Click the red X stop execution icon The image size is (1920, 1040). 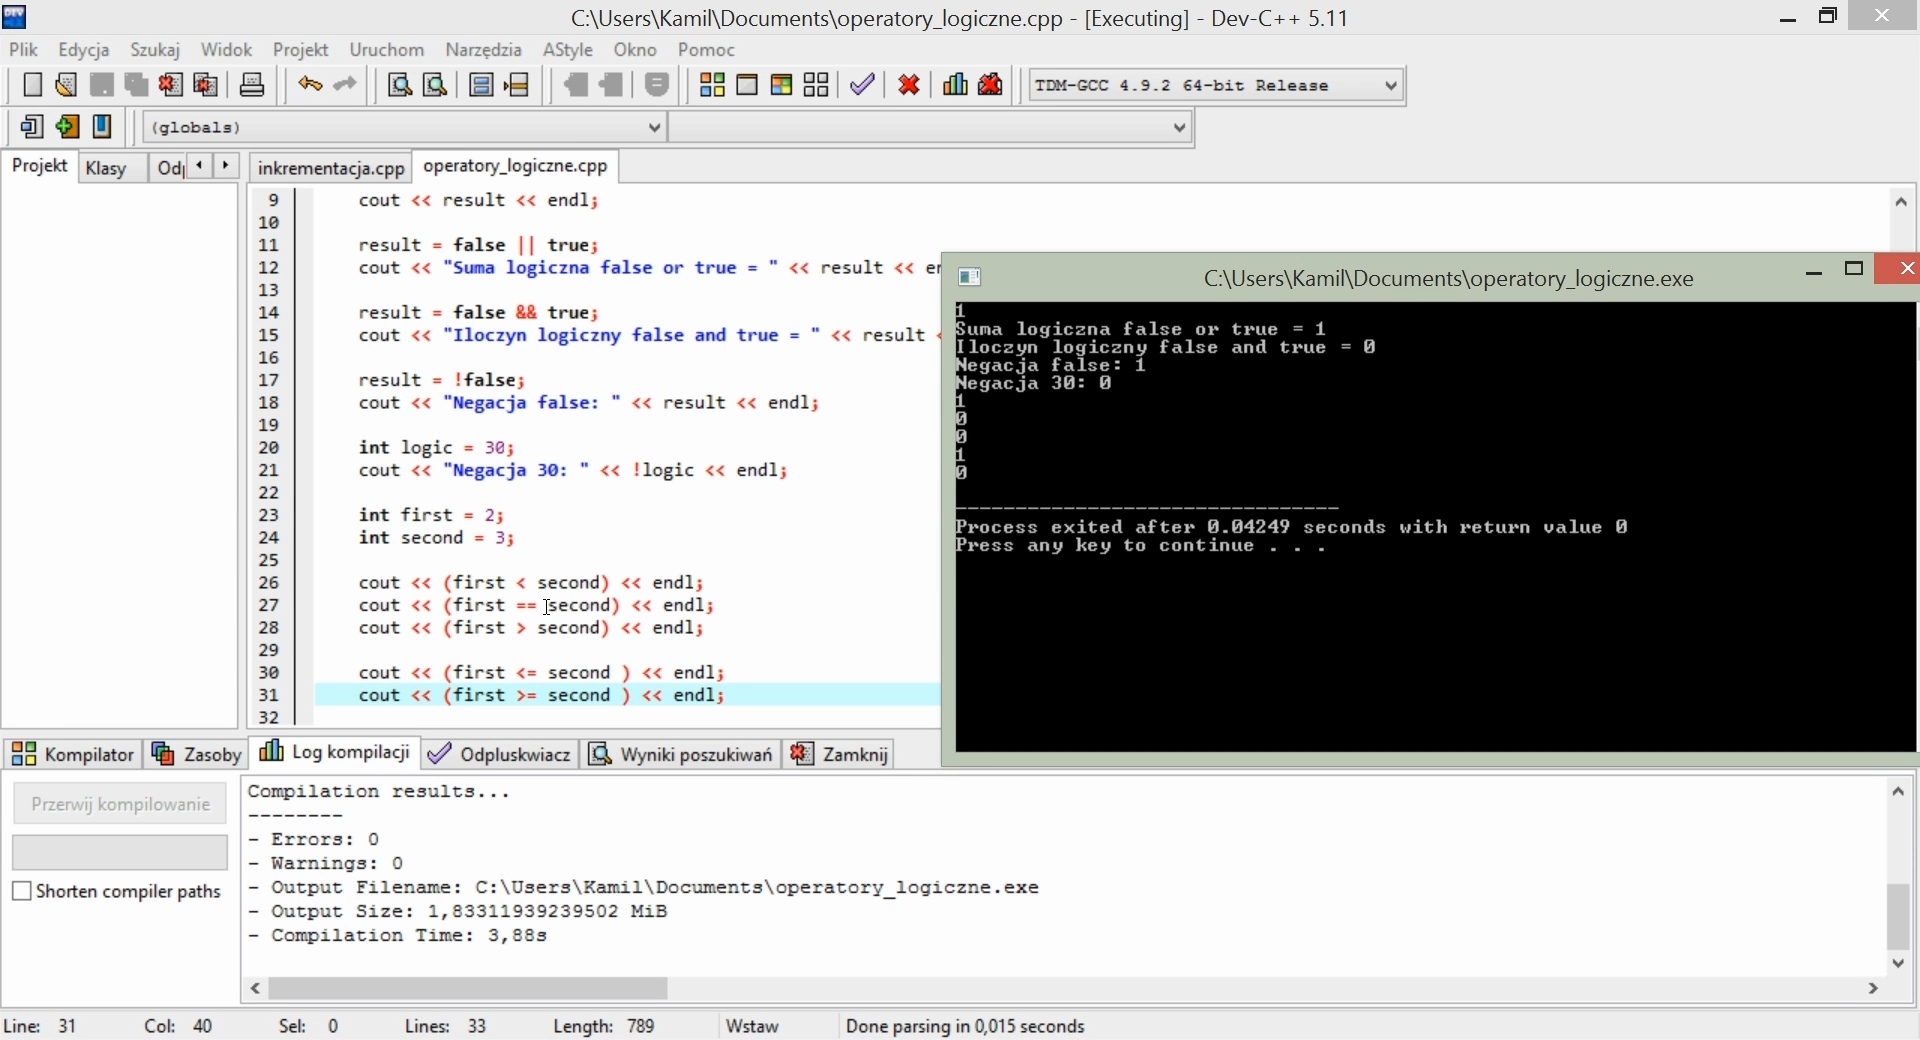[910, 86]
